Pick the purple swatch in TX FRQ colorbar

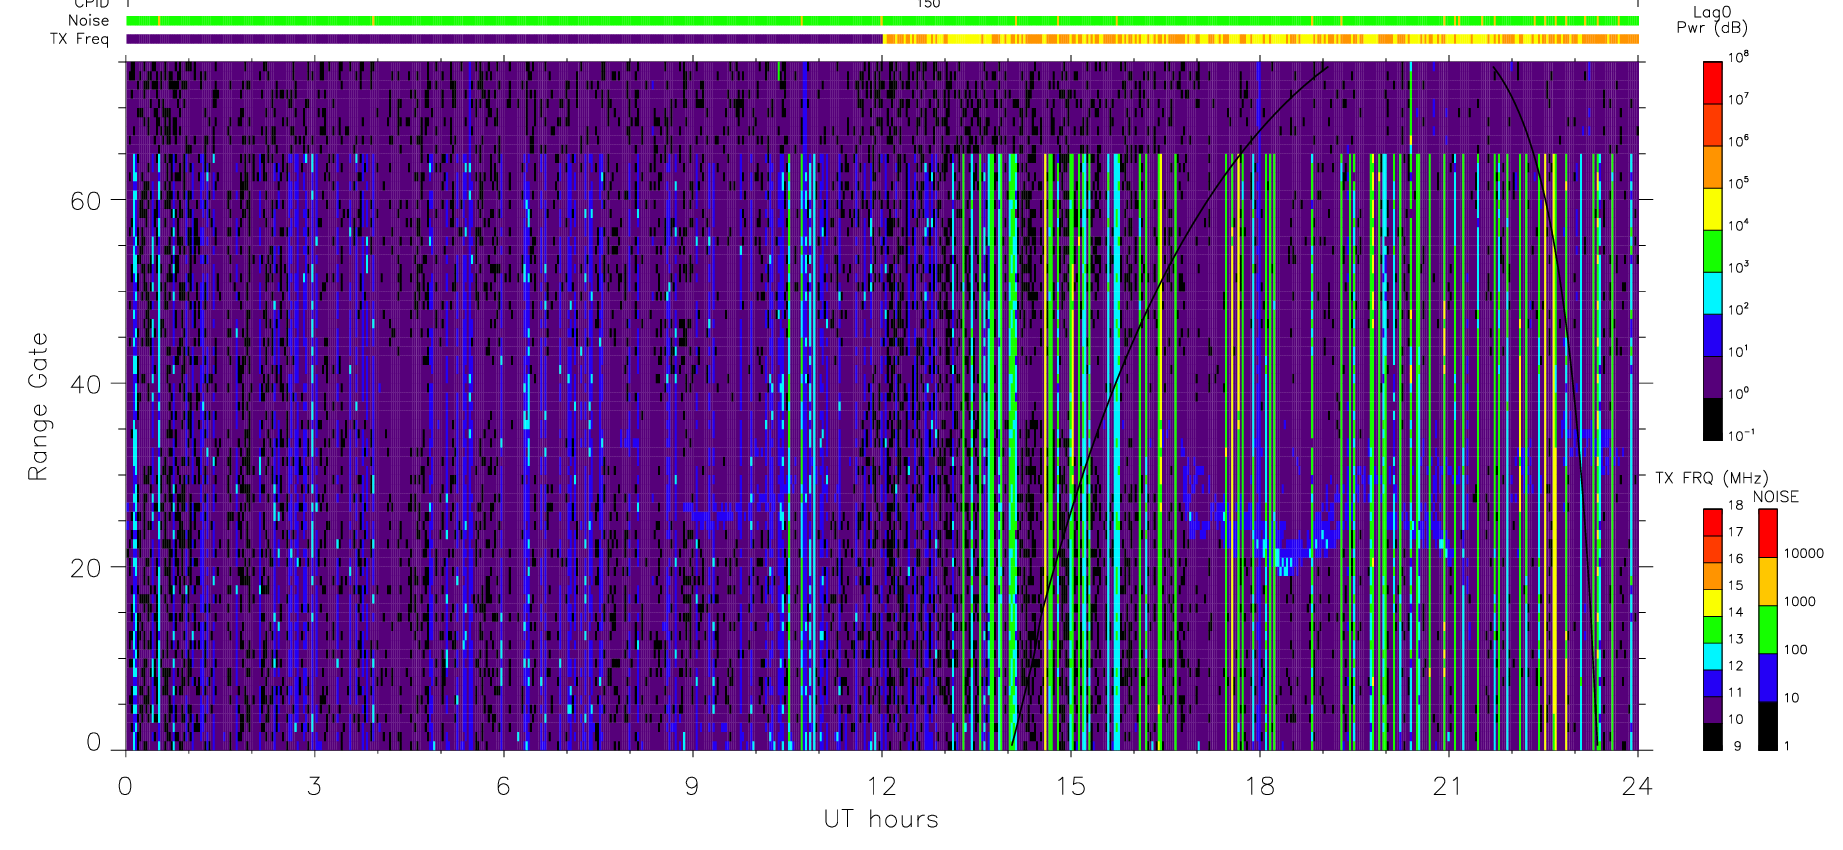[x=1712, y=711]
